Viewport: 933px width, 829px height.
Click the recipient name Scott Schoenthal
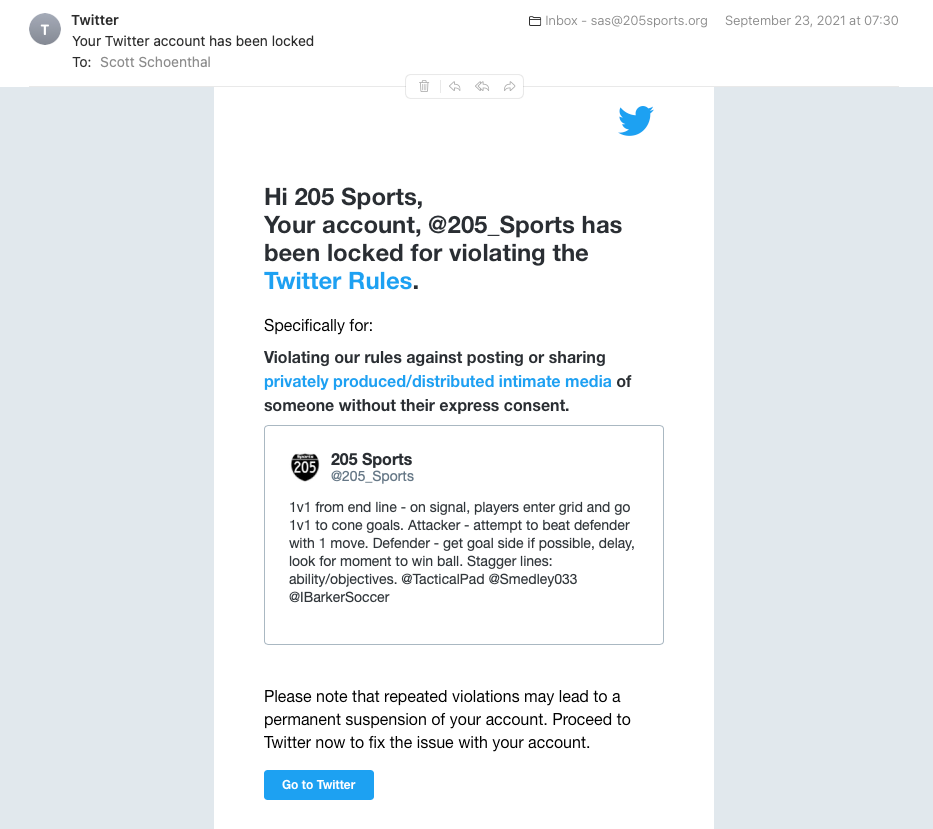tap(155, 62)
